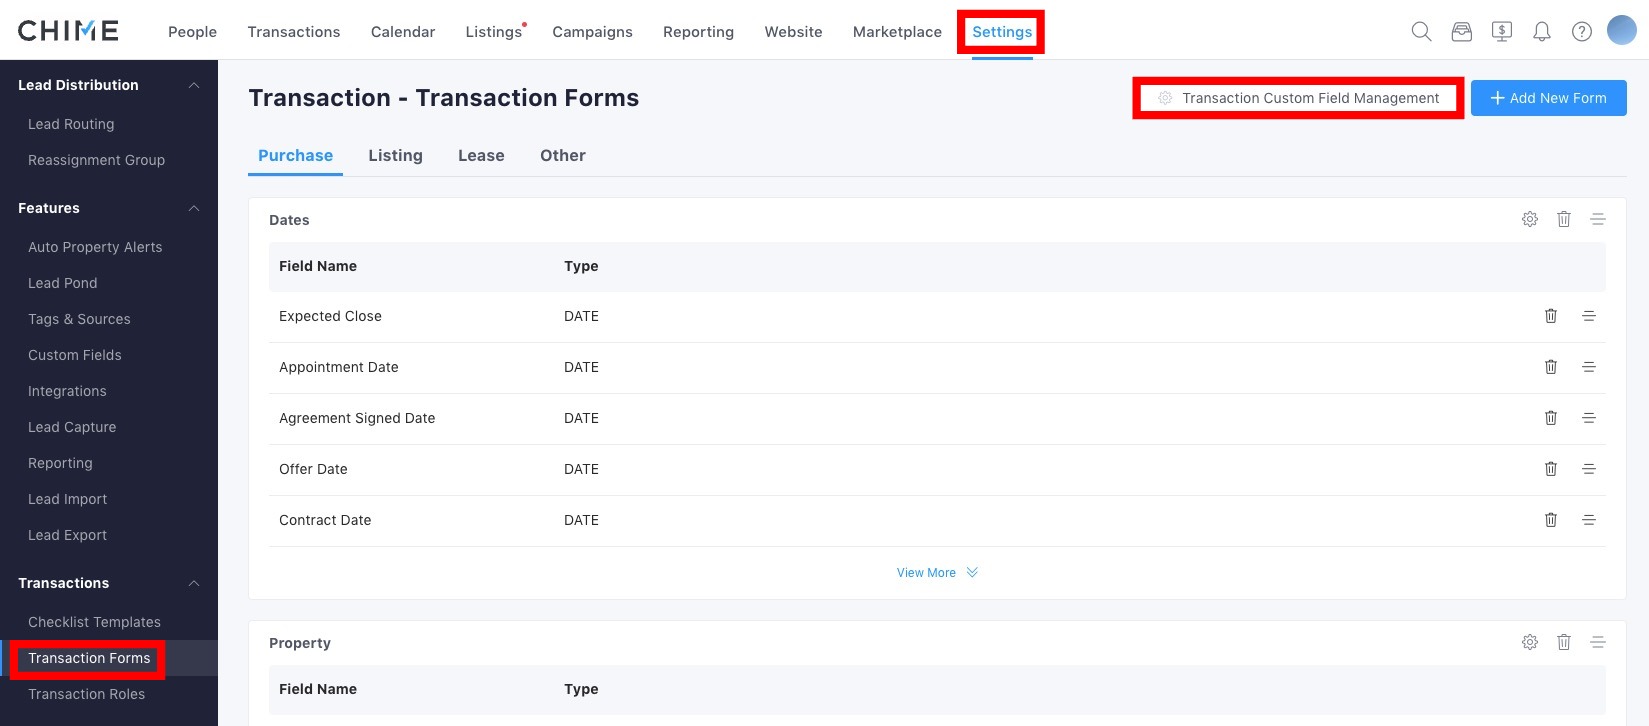This screenshot has width=1649, height=726.
Task: Delete the Property section
Action: (1564, 642)
